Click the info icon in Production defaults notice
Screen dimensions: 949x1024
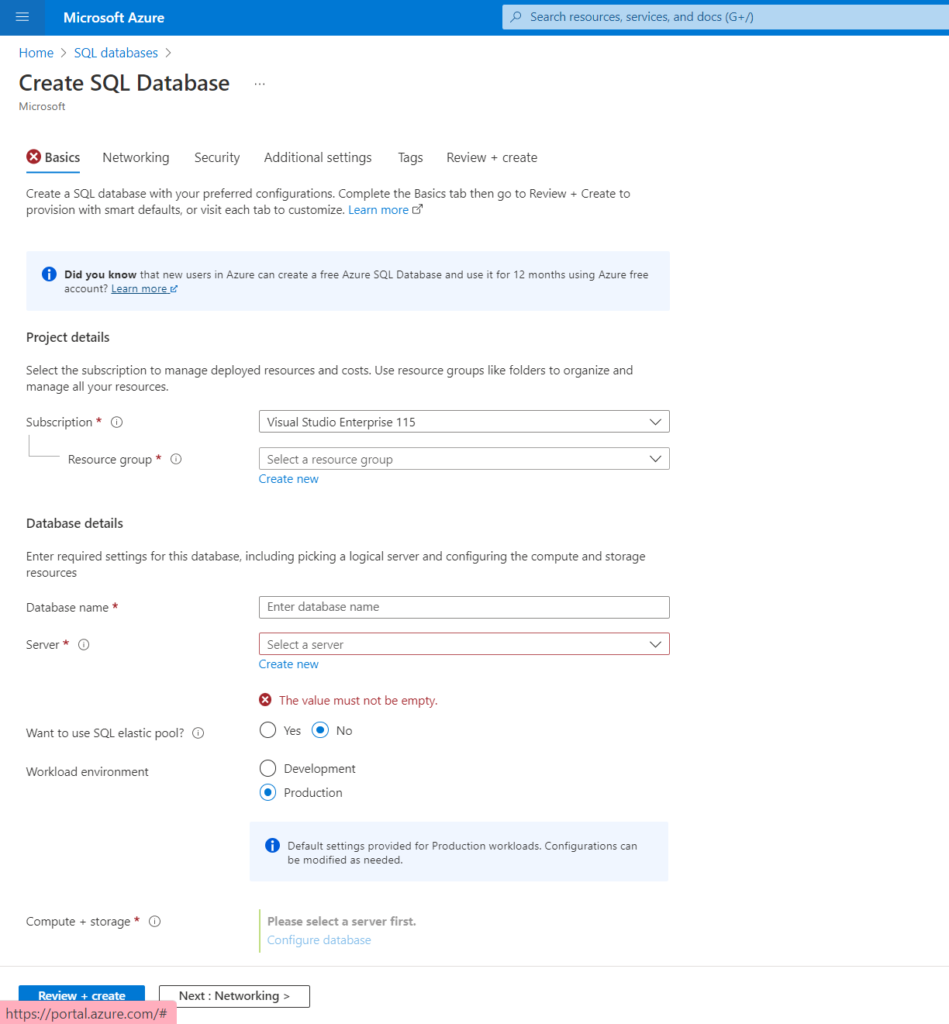tap(272, 846)
